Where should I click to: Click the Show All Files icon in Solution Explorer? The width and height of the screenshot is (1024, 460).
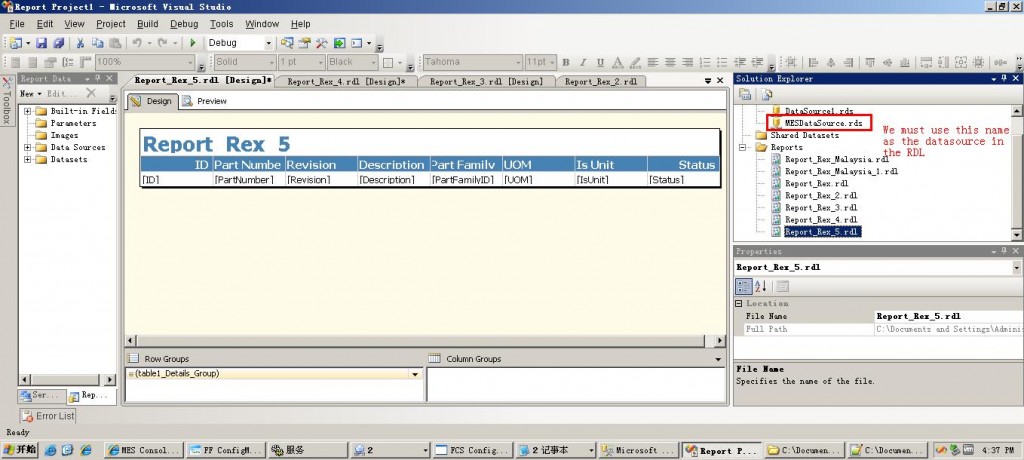tap(766, 95)
